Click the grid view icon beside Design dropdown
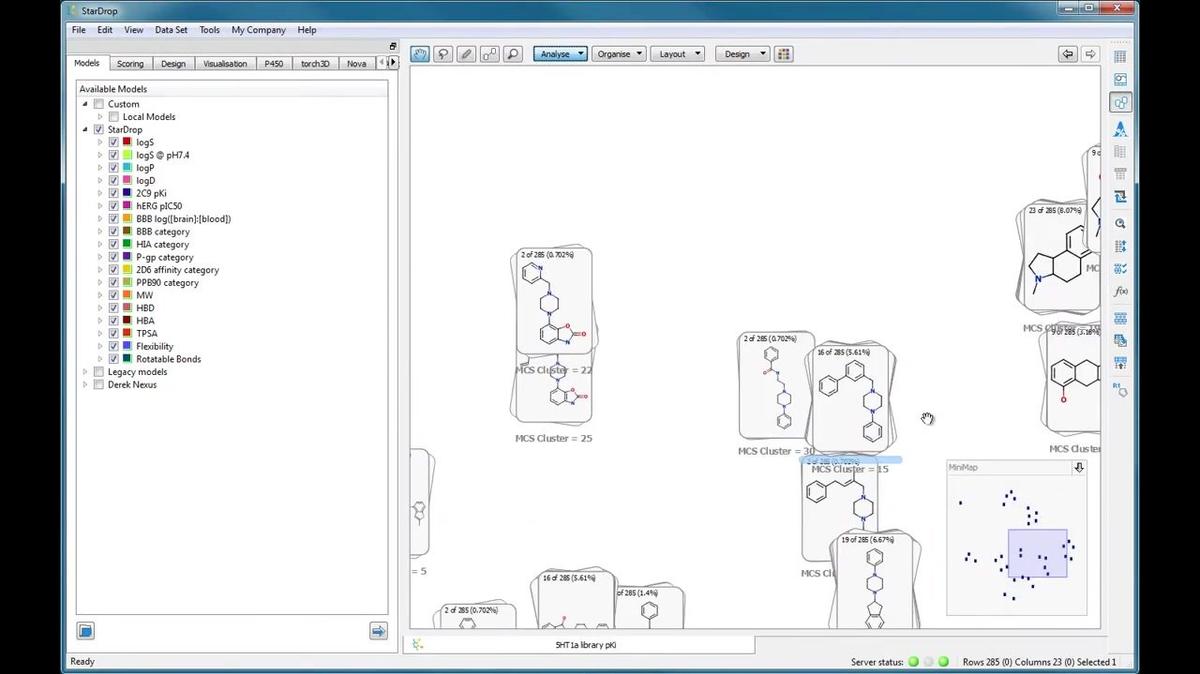 click(x=784, y=53)
